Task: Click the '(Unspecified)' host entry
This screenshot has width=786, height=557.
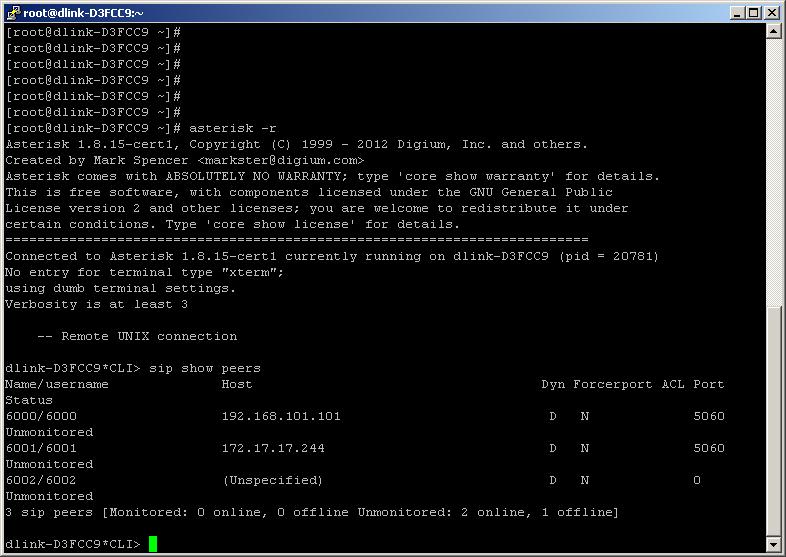Action: pos(273,480)
